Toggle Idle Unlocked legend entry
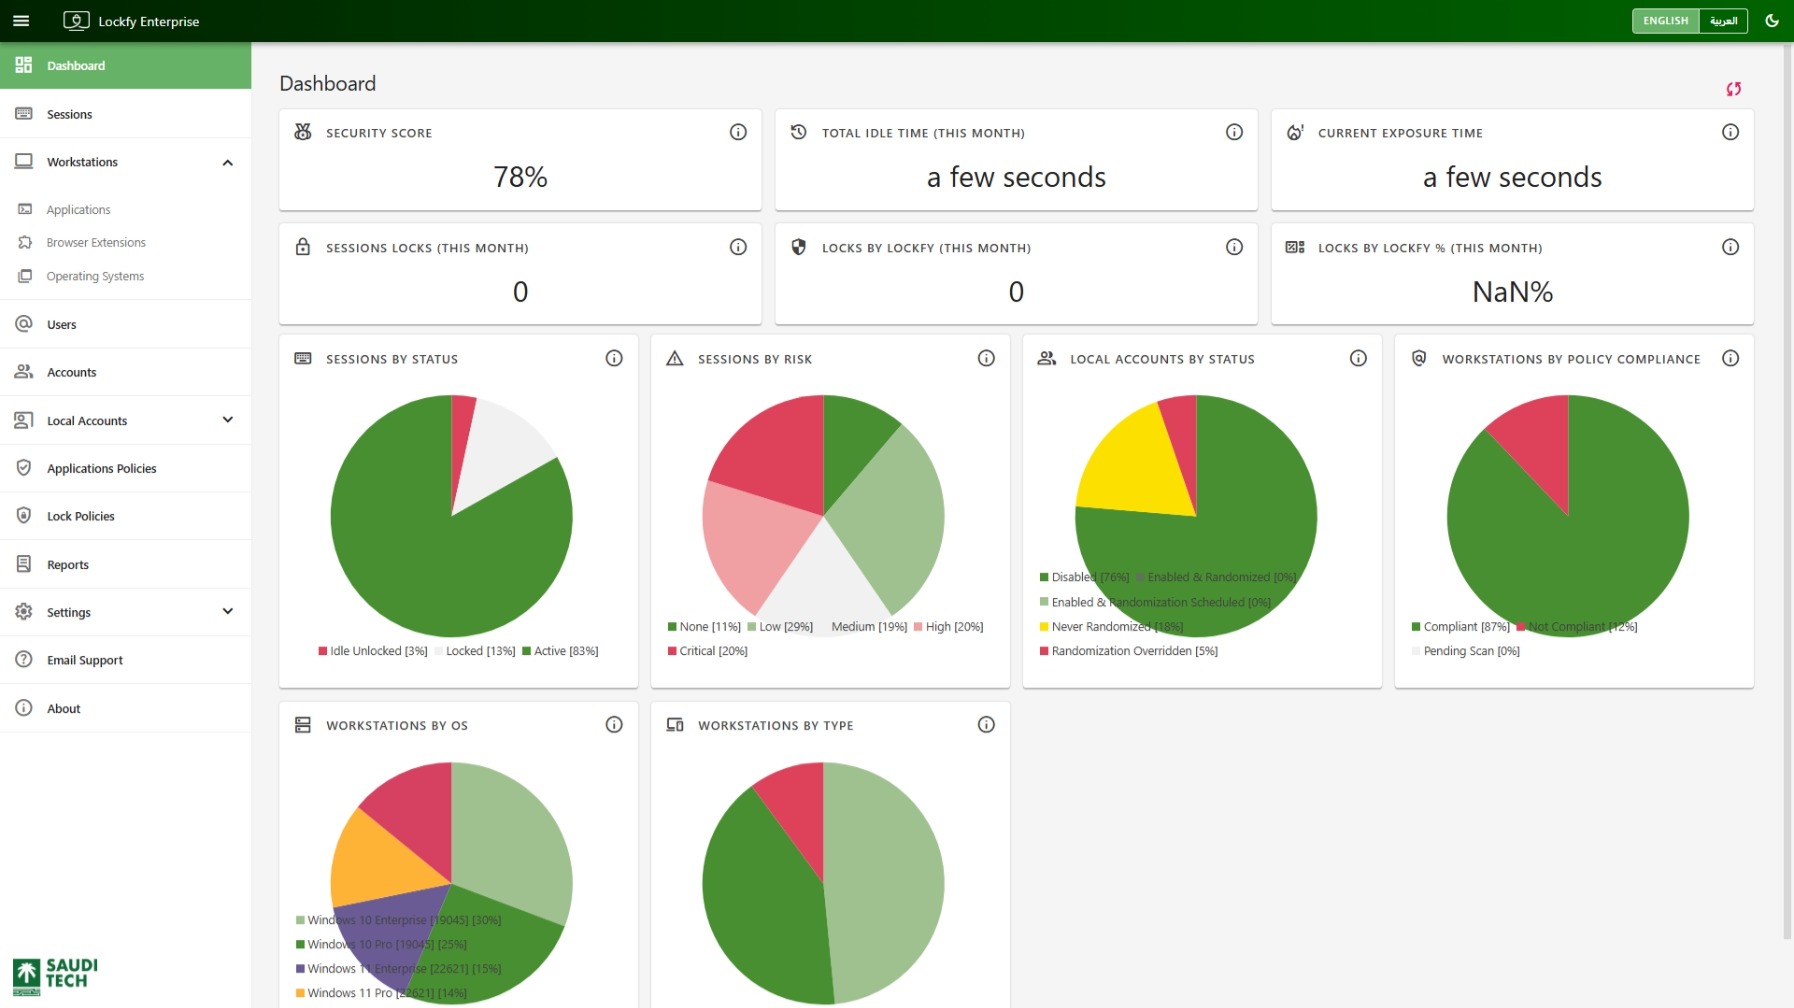The image size is (1794, 1008). (373, 651)
